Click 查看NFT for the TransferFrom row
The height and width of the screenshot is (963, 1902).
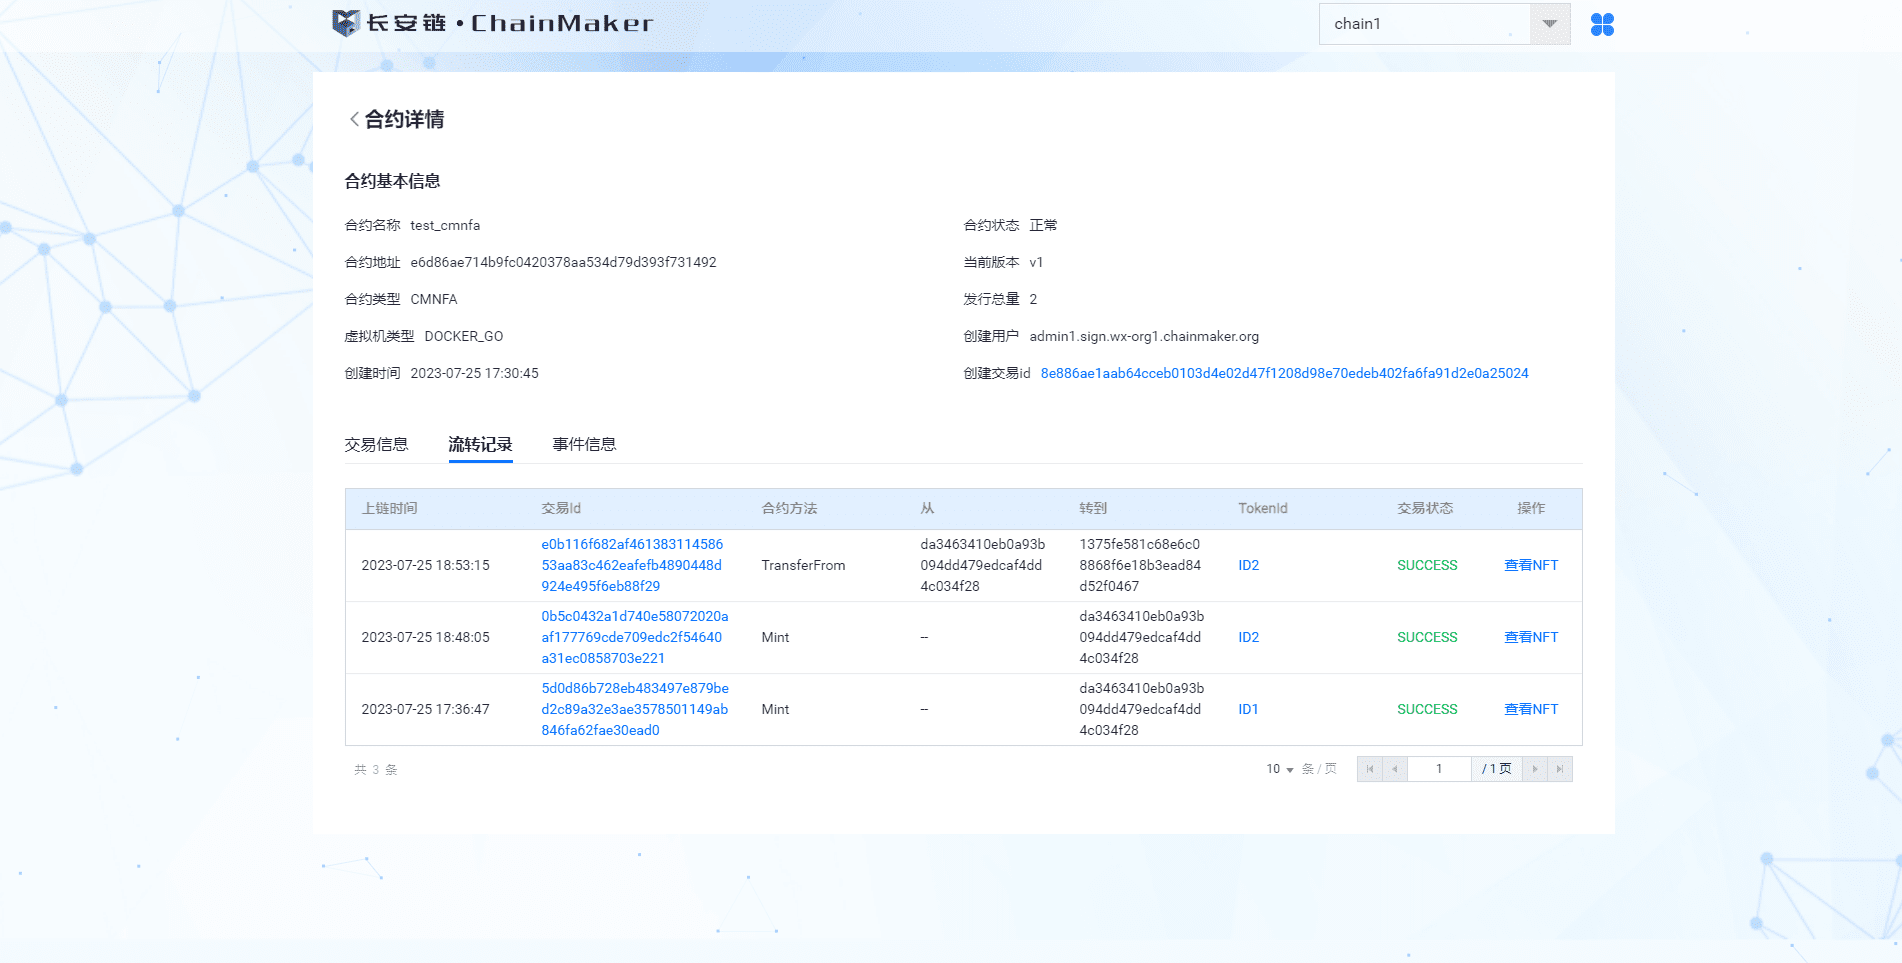pos(1531,565)
